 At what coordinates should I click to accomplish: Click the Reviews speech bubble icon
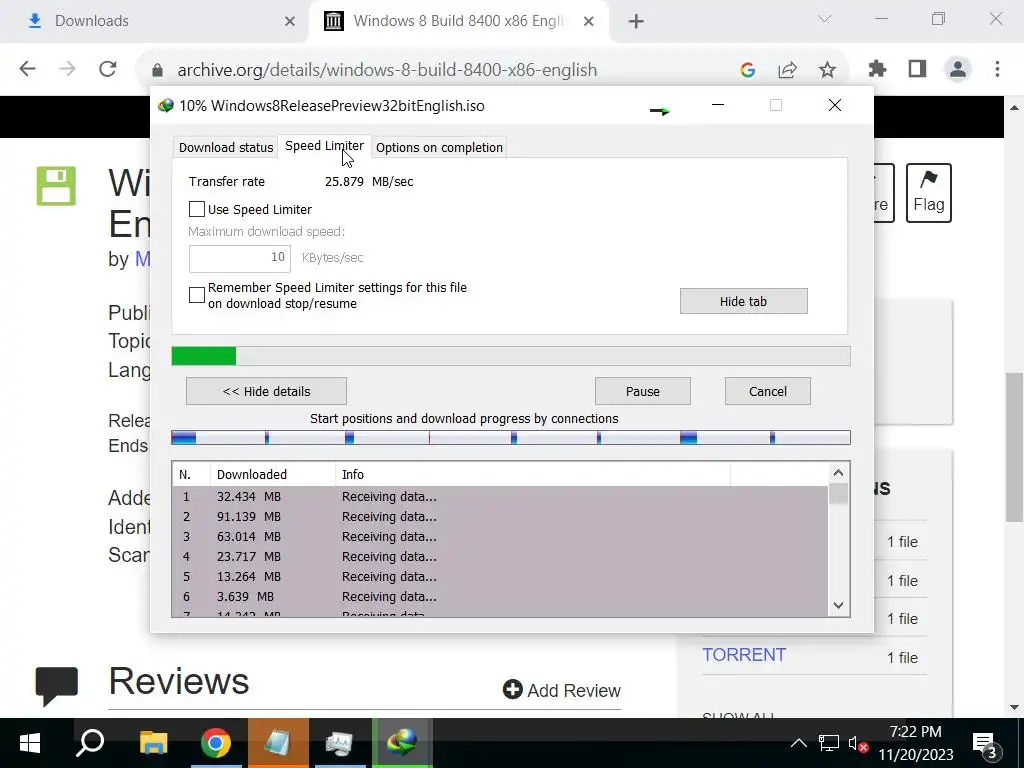coord(57,686)
